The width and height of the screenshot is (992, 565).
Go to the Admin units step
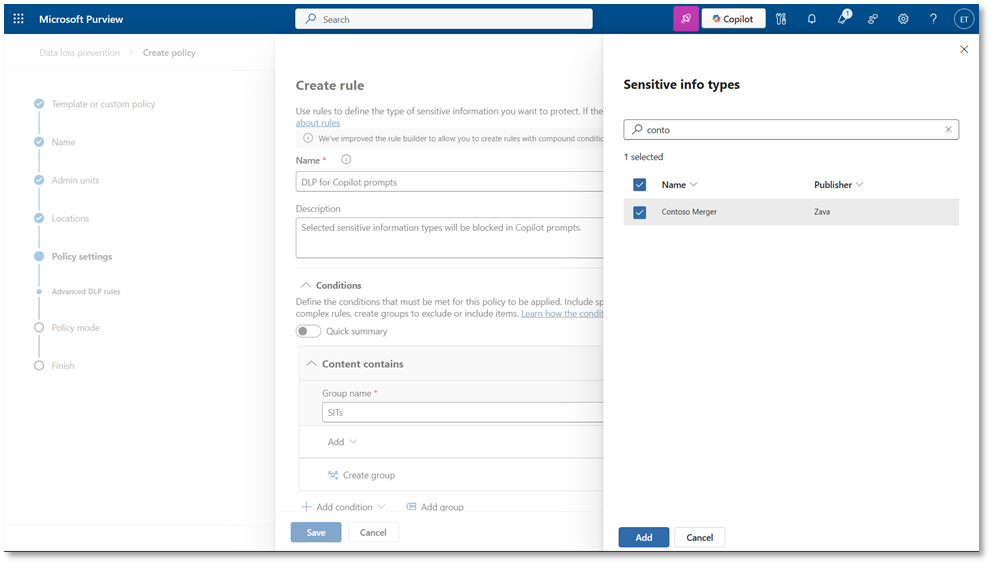(75, 180)
